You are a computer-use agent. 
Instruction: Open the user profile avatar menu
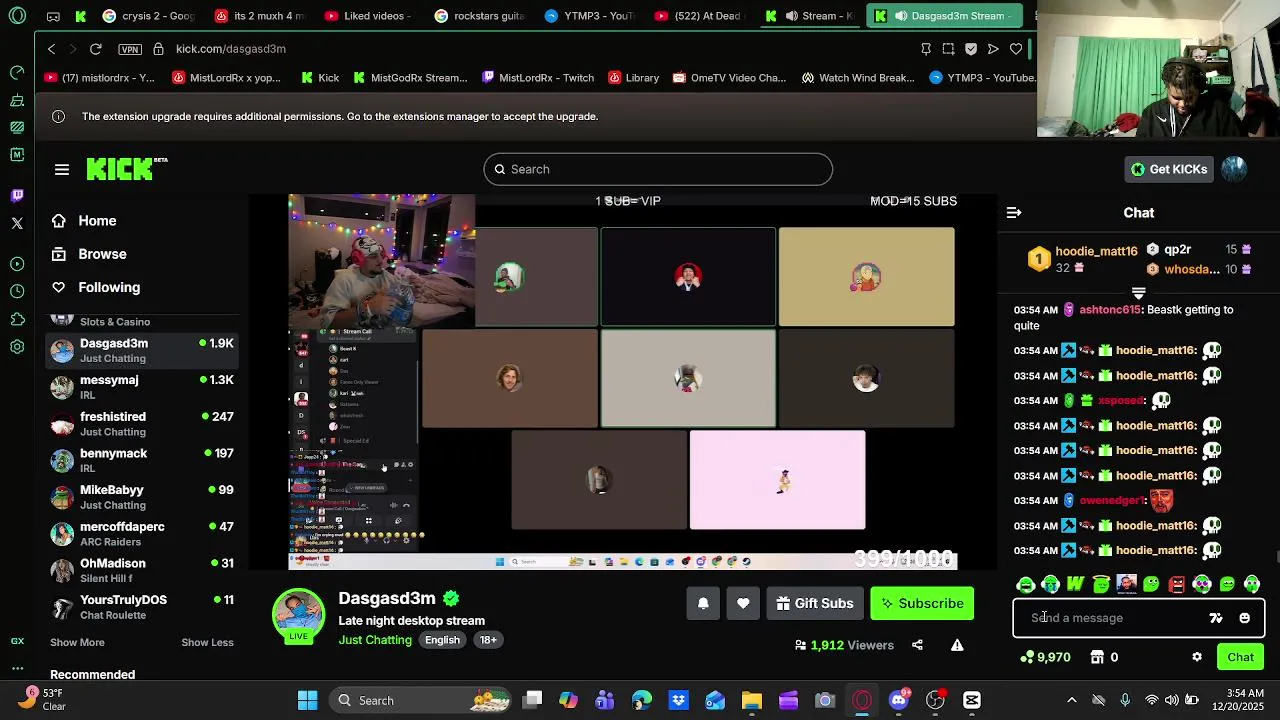click(x=1234, y=169)
